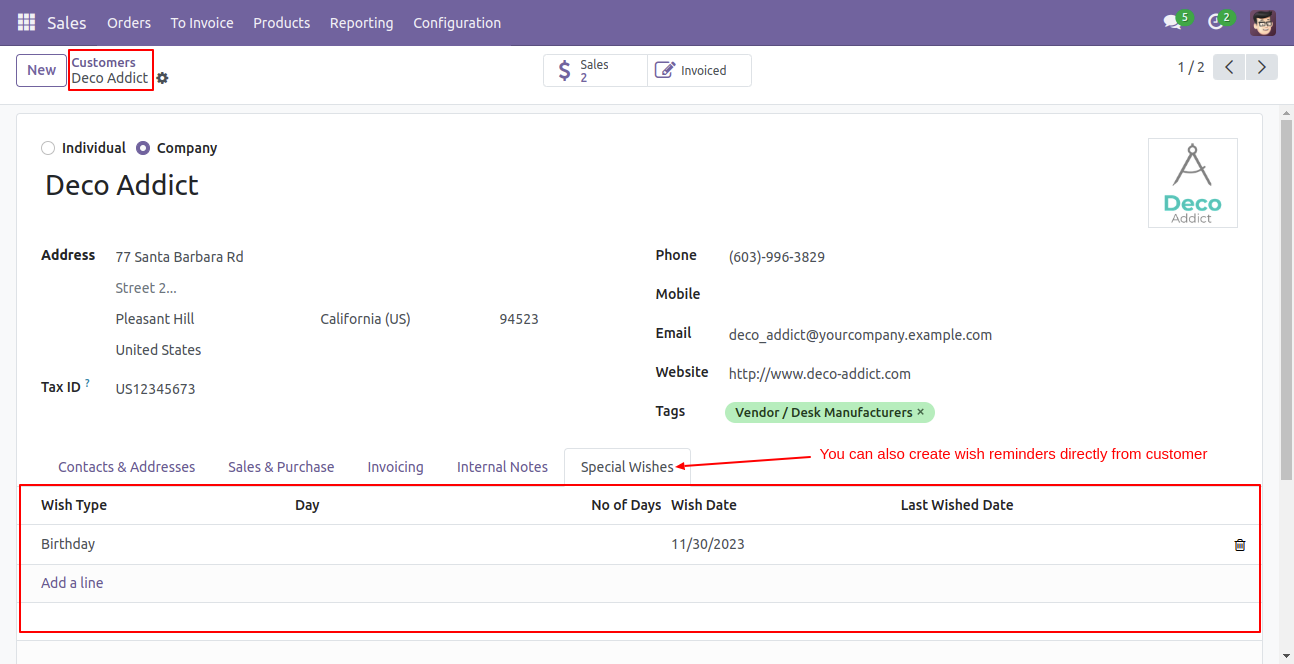Click the user avatar in top bar
The height and width of the screenshot is (664, 1294).
1263,22
